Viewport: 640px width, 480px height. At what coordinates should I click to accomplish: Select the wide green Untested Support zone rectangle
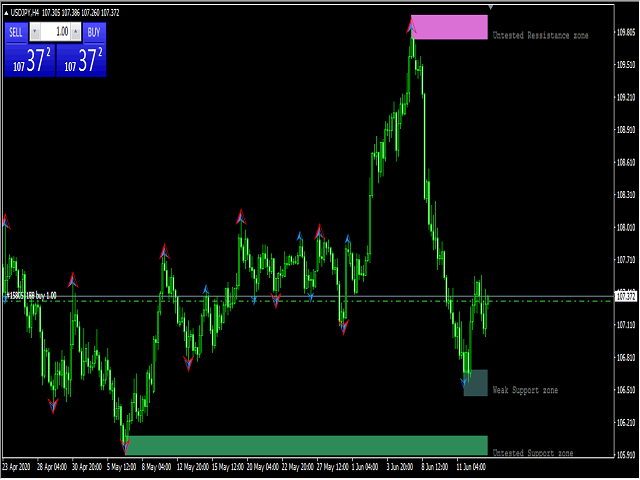click(x=306, y=445)
